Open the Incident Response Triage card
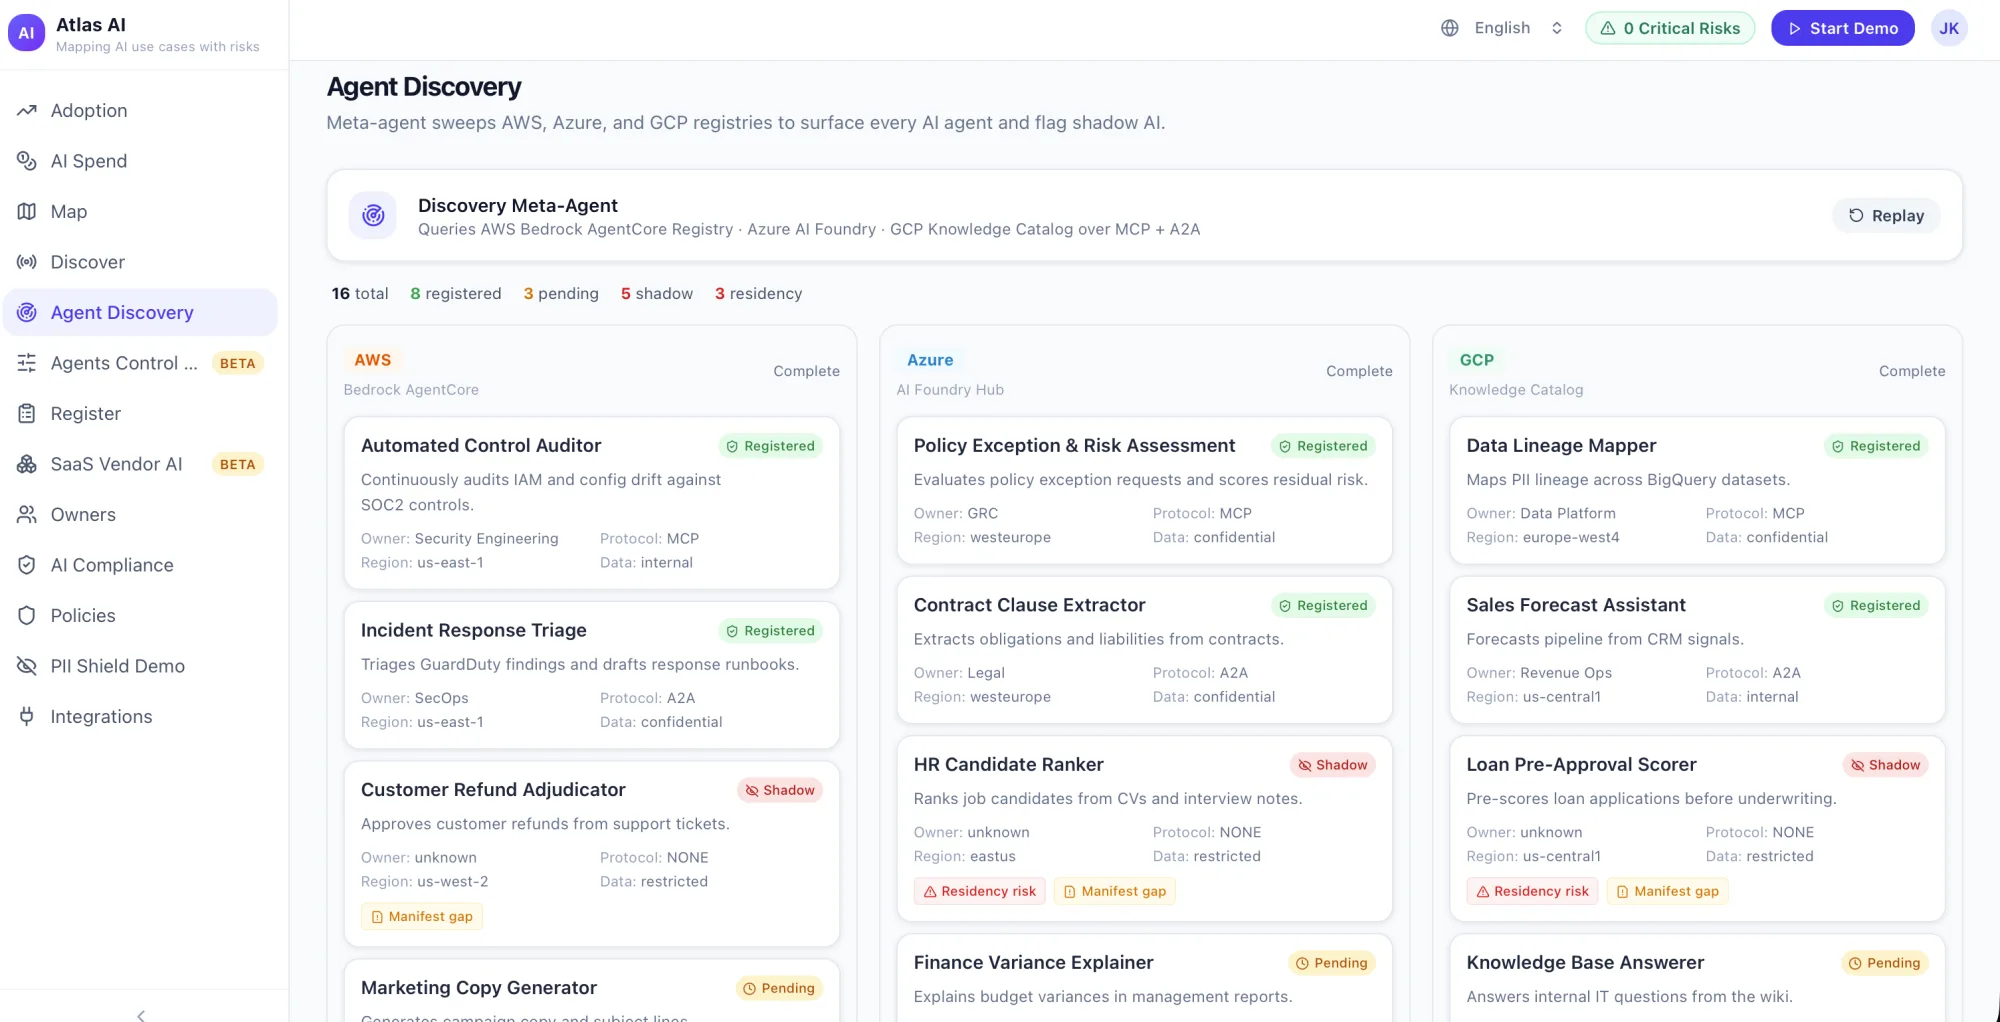Viewport: 2000px width, 1022px height. point(591,675)
